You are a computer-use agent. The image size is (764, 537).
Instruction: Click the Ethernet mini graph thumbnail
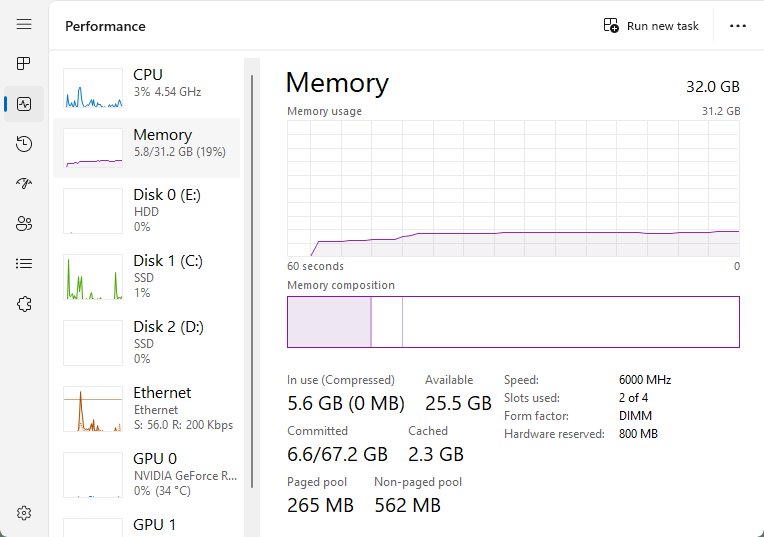coord(93,409)
